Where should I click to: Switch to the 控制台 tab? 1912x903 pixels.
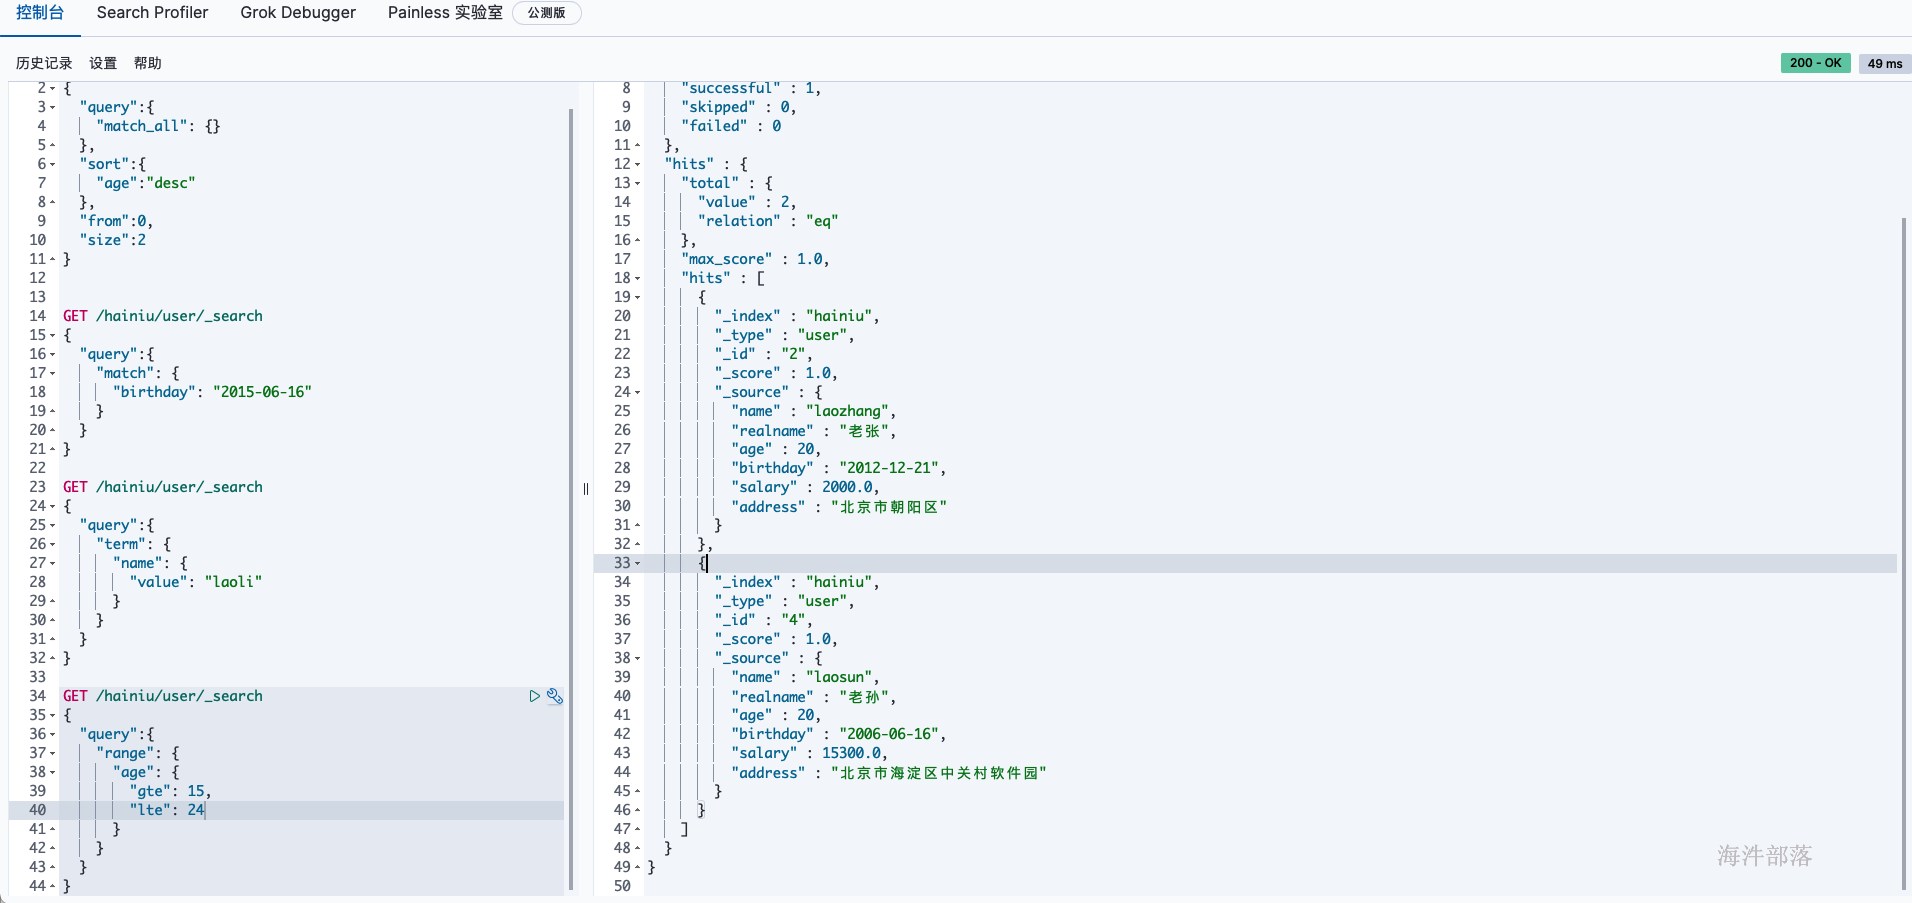click(x=40, y=13)
